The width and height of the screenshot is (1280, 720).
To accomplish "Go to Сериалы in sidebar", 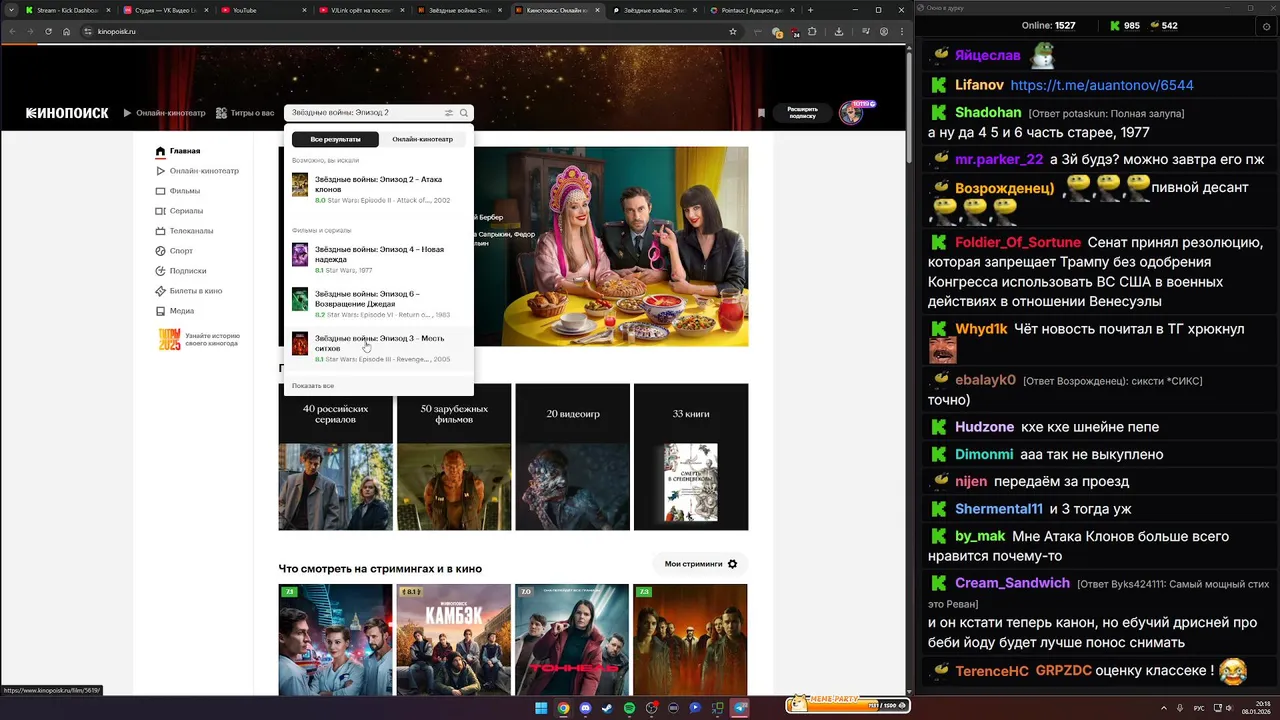I will pyautogui.click(x=179, y=211).
